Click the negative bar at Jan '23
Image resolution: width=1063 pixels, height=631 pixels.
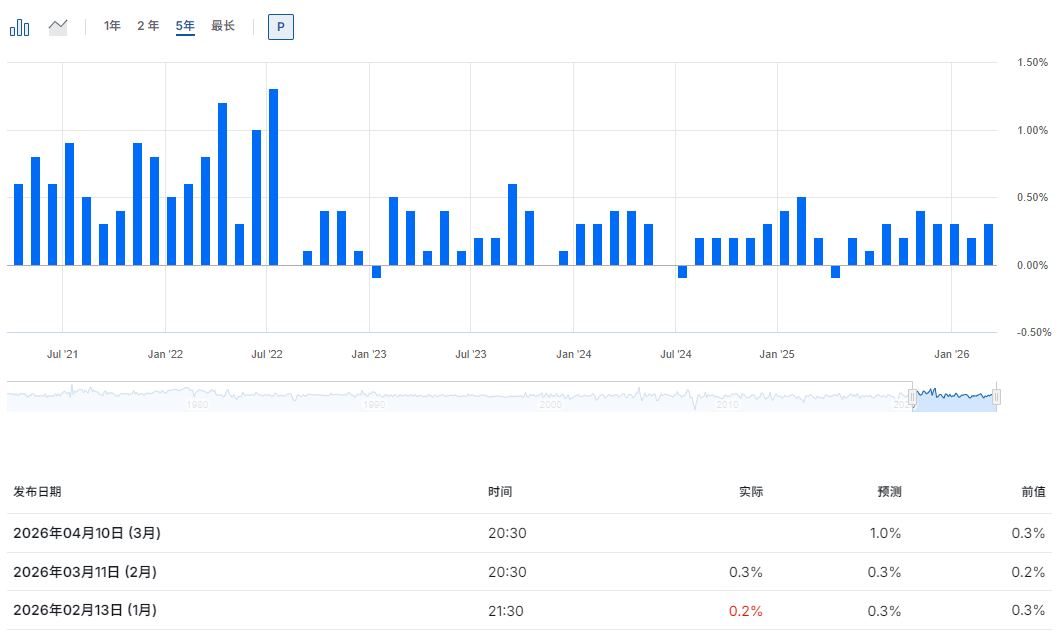tap(376, 271)
